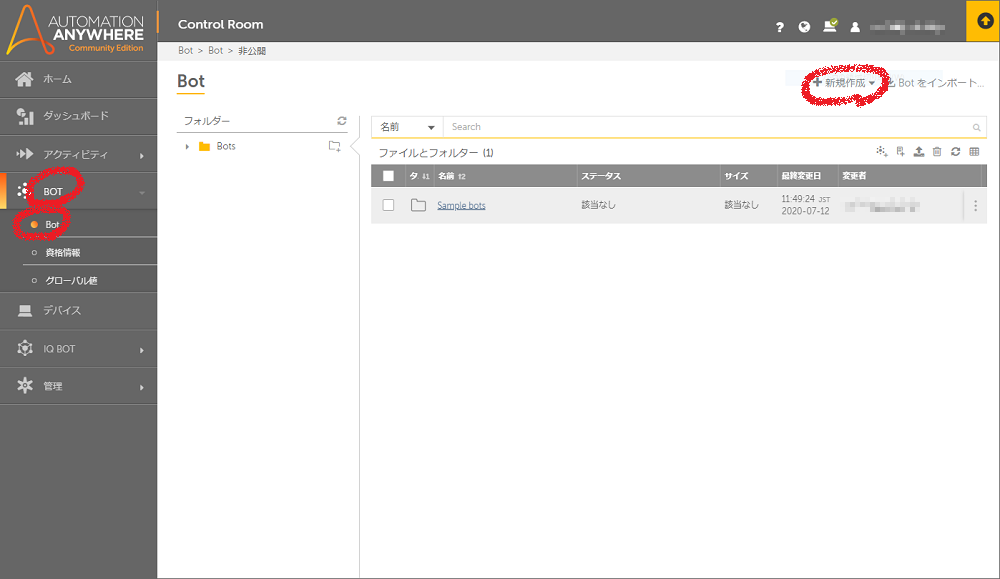Check the Sample bots row checkbox
The image size is (1000, 579).
point(388,205)
